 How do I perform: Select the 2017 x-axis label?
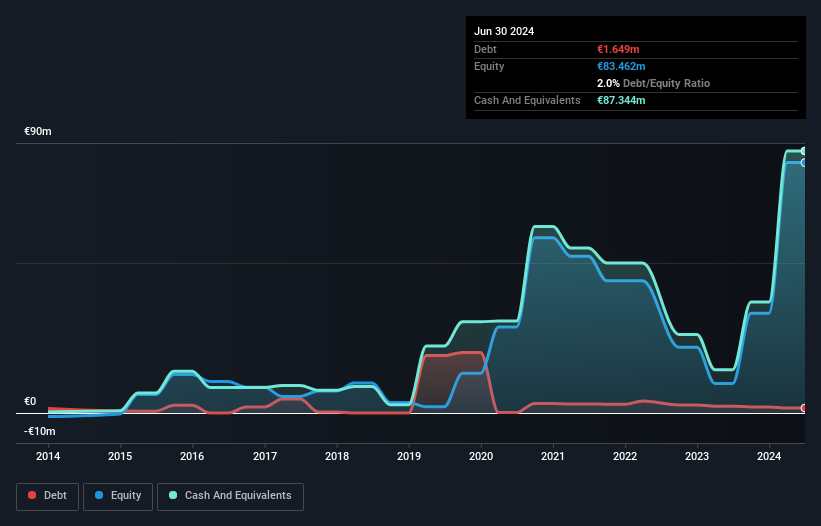pos(265,456)
